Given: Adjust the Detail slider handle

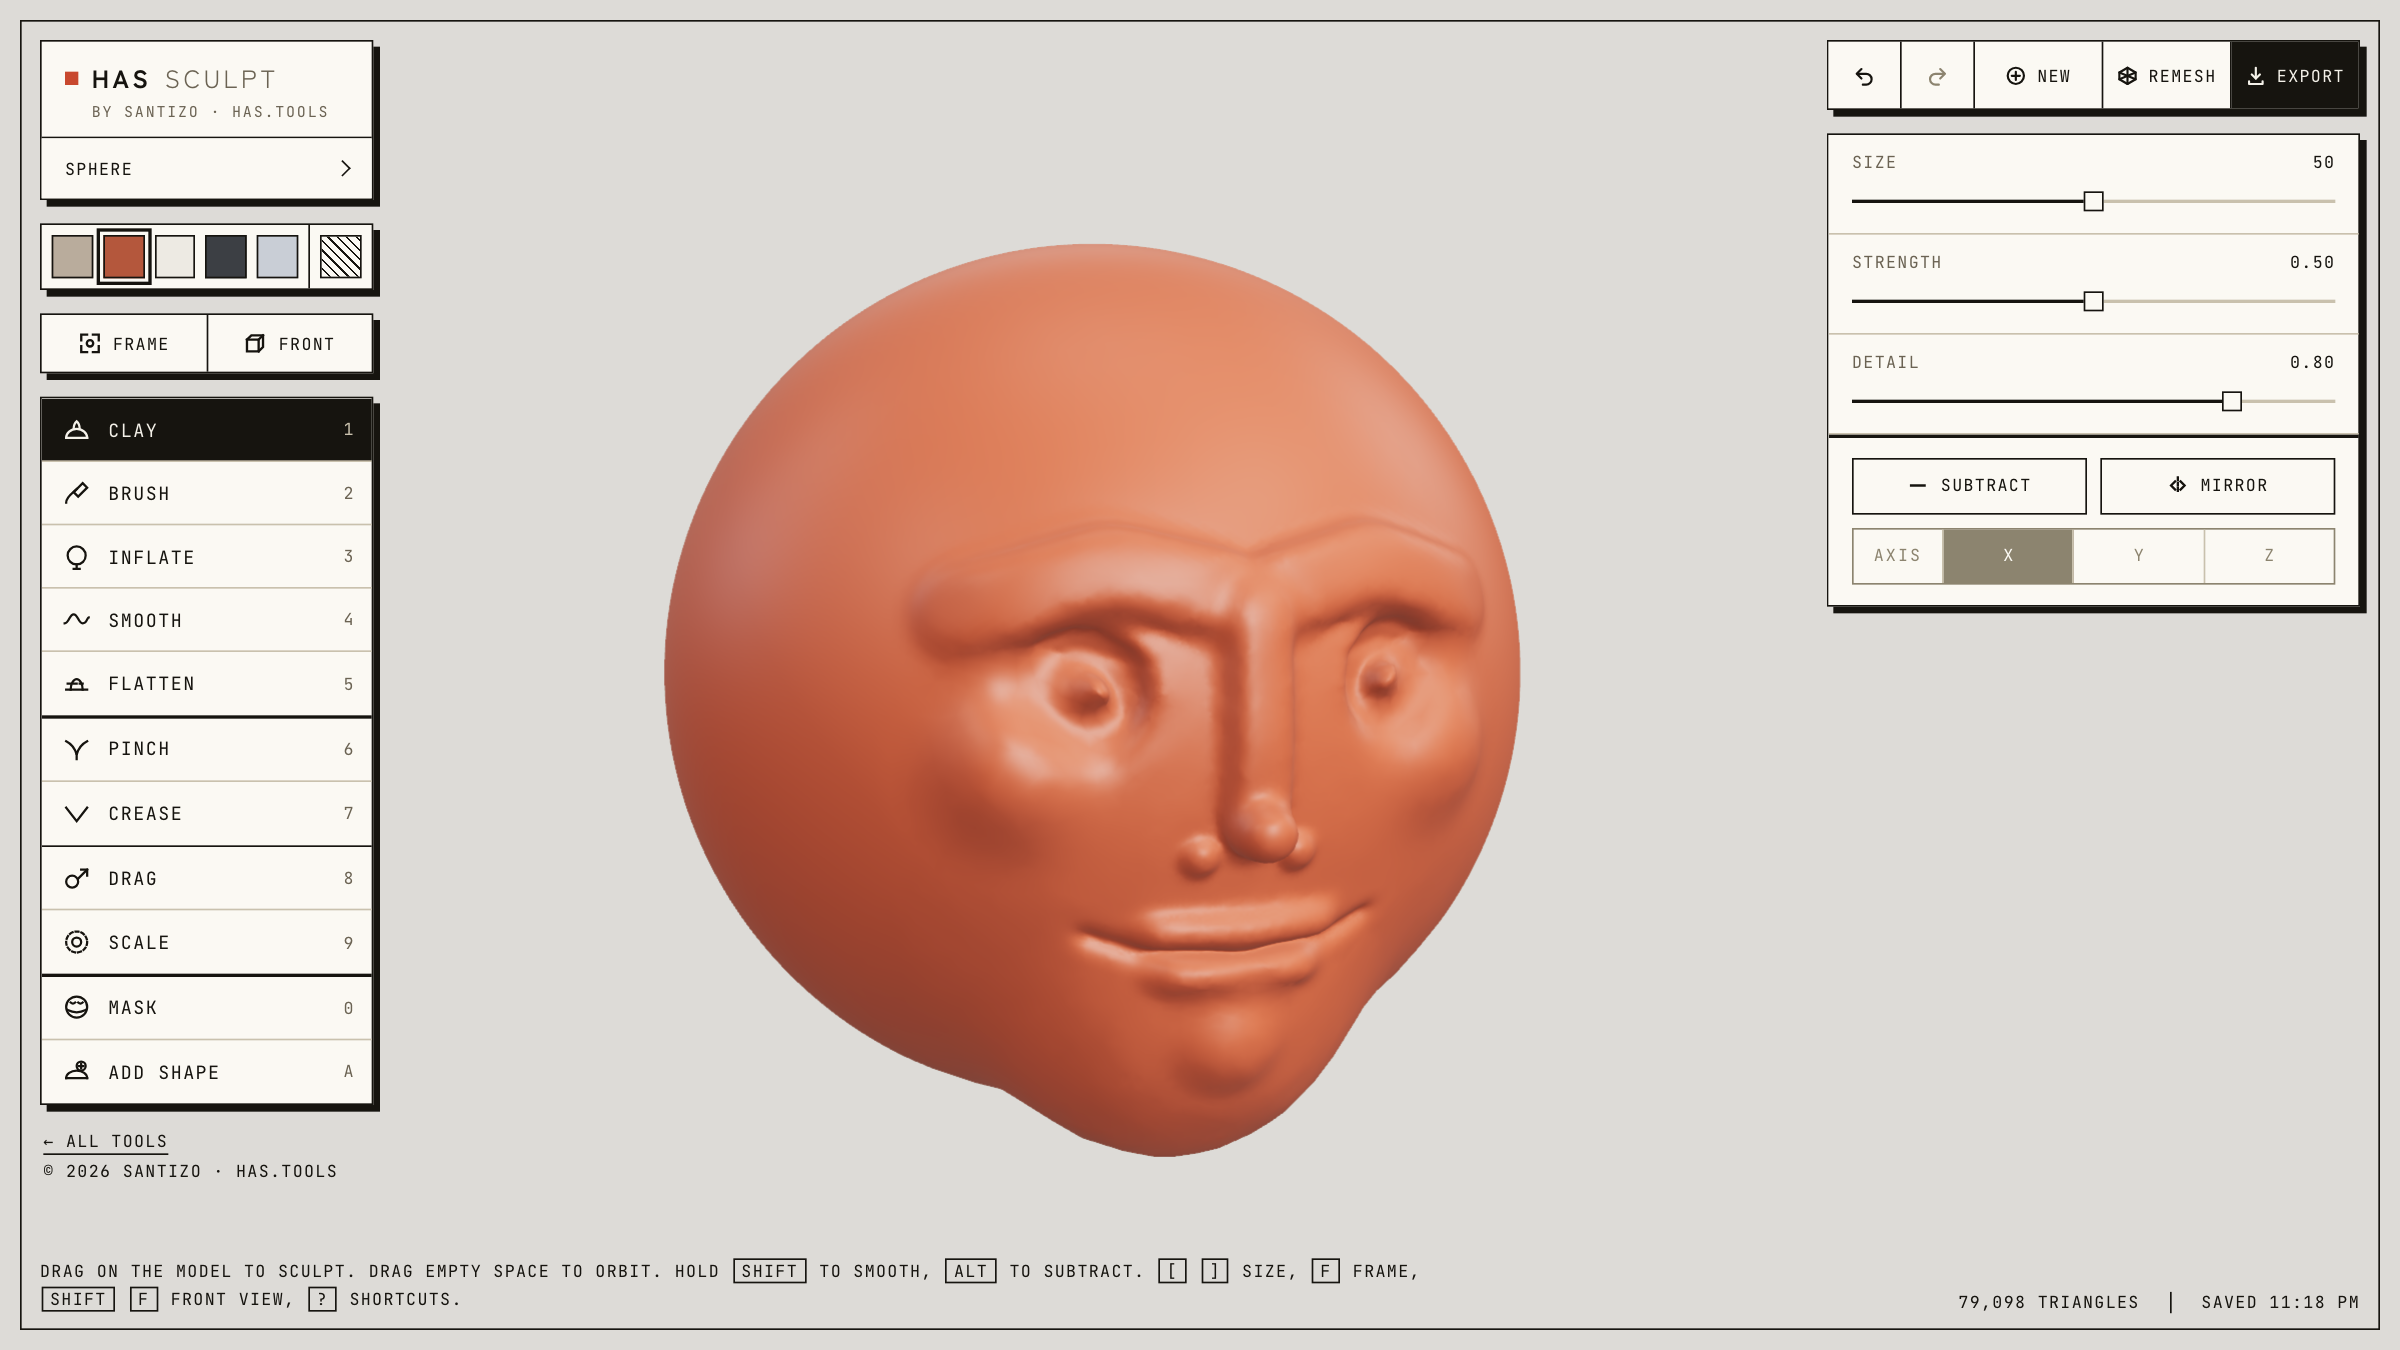Looking at the screenshot, I should pyautogui.click(x=2231, y=401).
